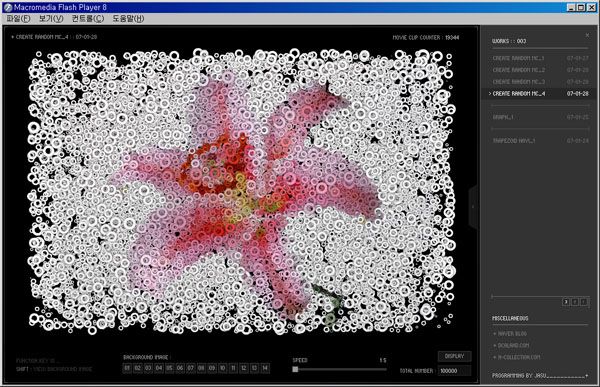Select background image 10
600x387 pixels.
click(223, 368)
